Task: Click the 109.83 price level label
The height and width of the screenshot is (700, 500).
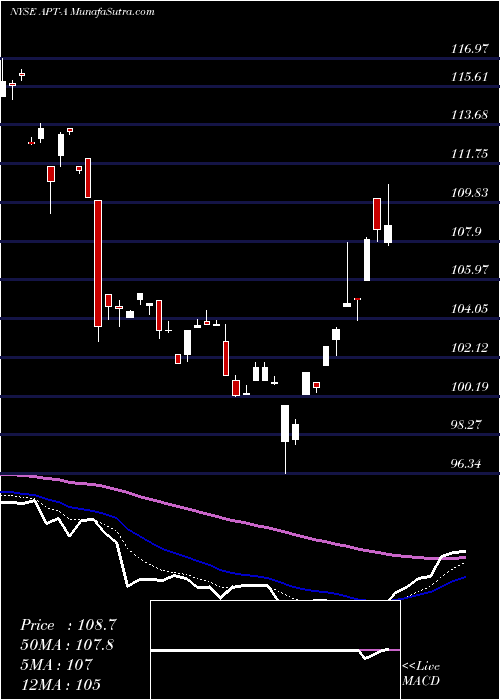Action: (x=470, y=193)
